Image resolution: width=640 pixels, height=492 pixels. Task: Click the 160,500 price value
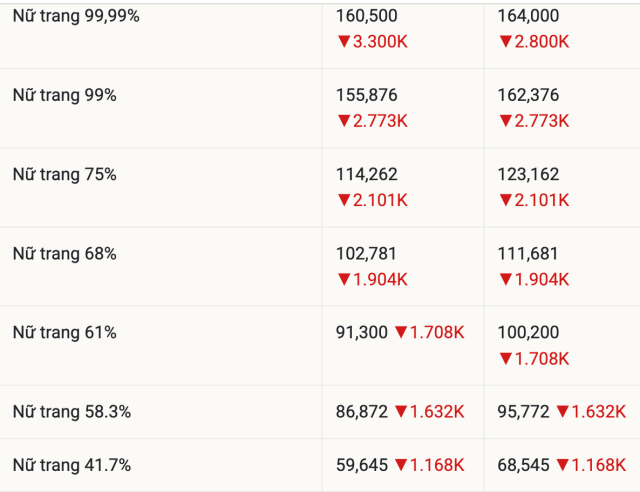click(366, 16)
